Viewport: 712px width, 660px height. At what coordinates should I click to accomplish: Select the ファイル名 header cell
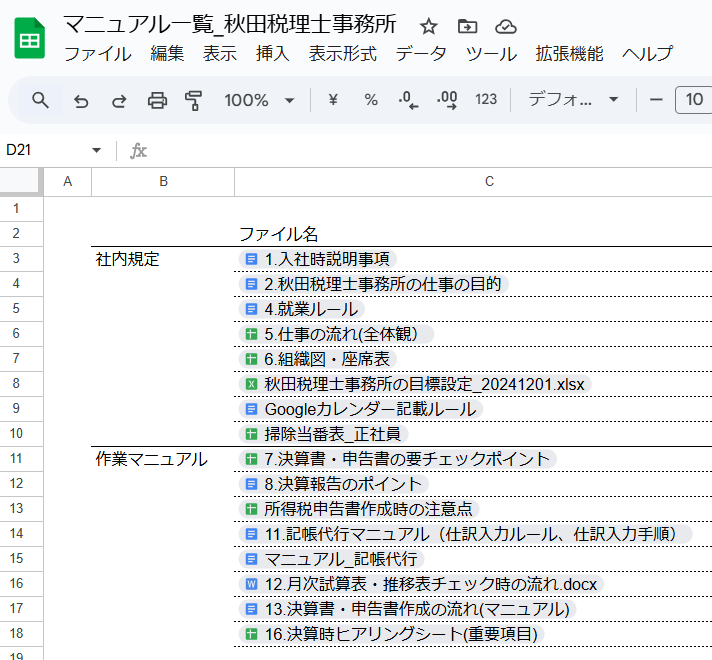pos(473,234)
